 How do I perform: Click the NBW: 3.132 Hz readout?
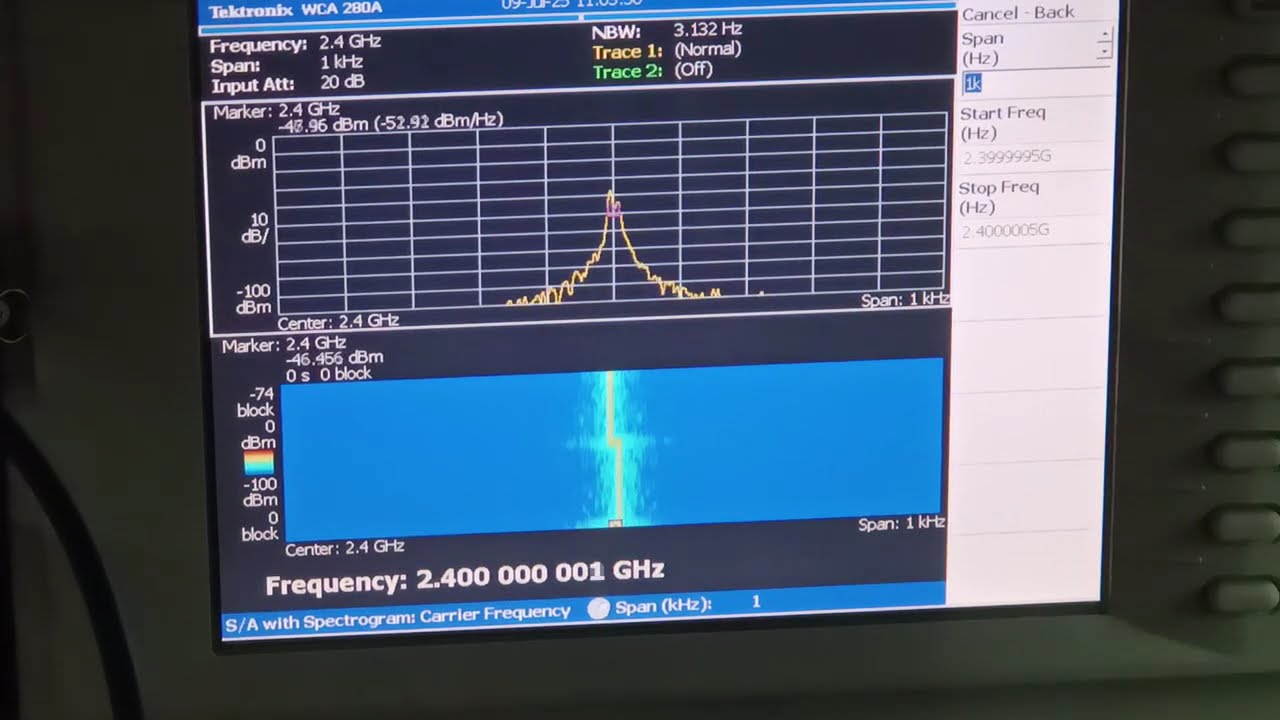tap(666, 30)
